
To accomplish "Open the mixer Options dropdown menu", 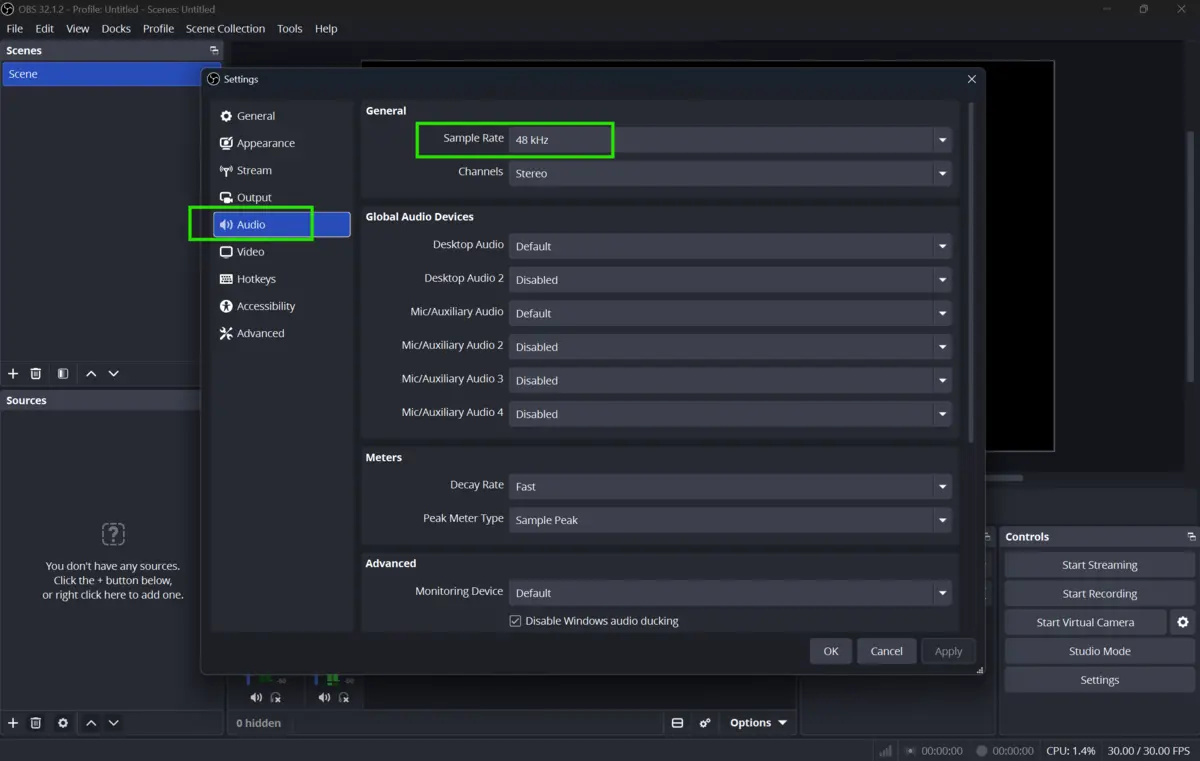I will (758, 722).
